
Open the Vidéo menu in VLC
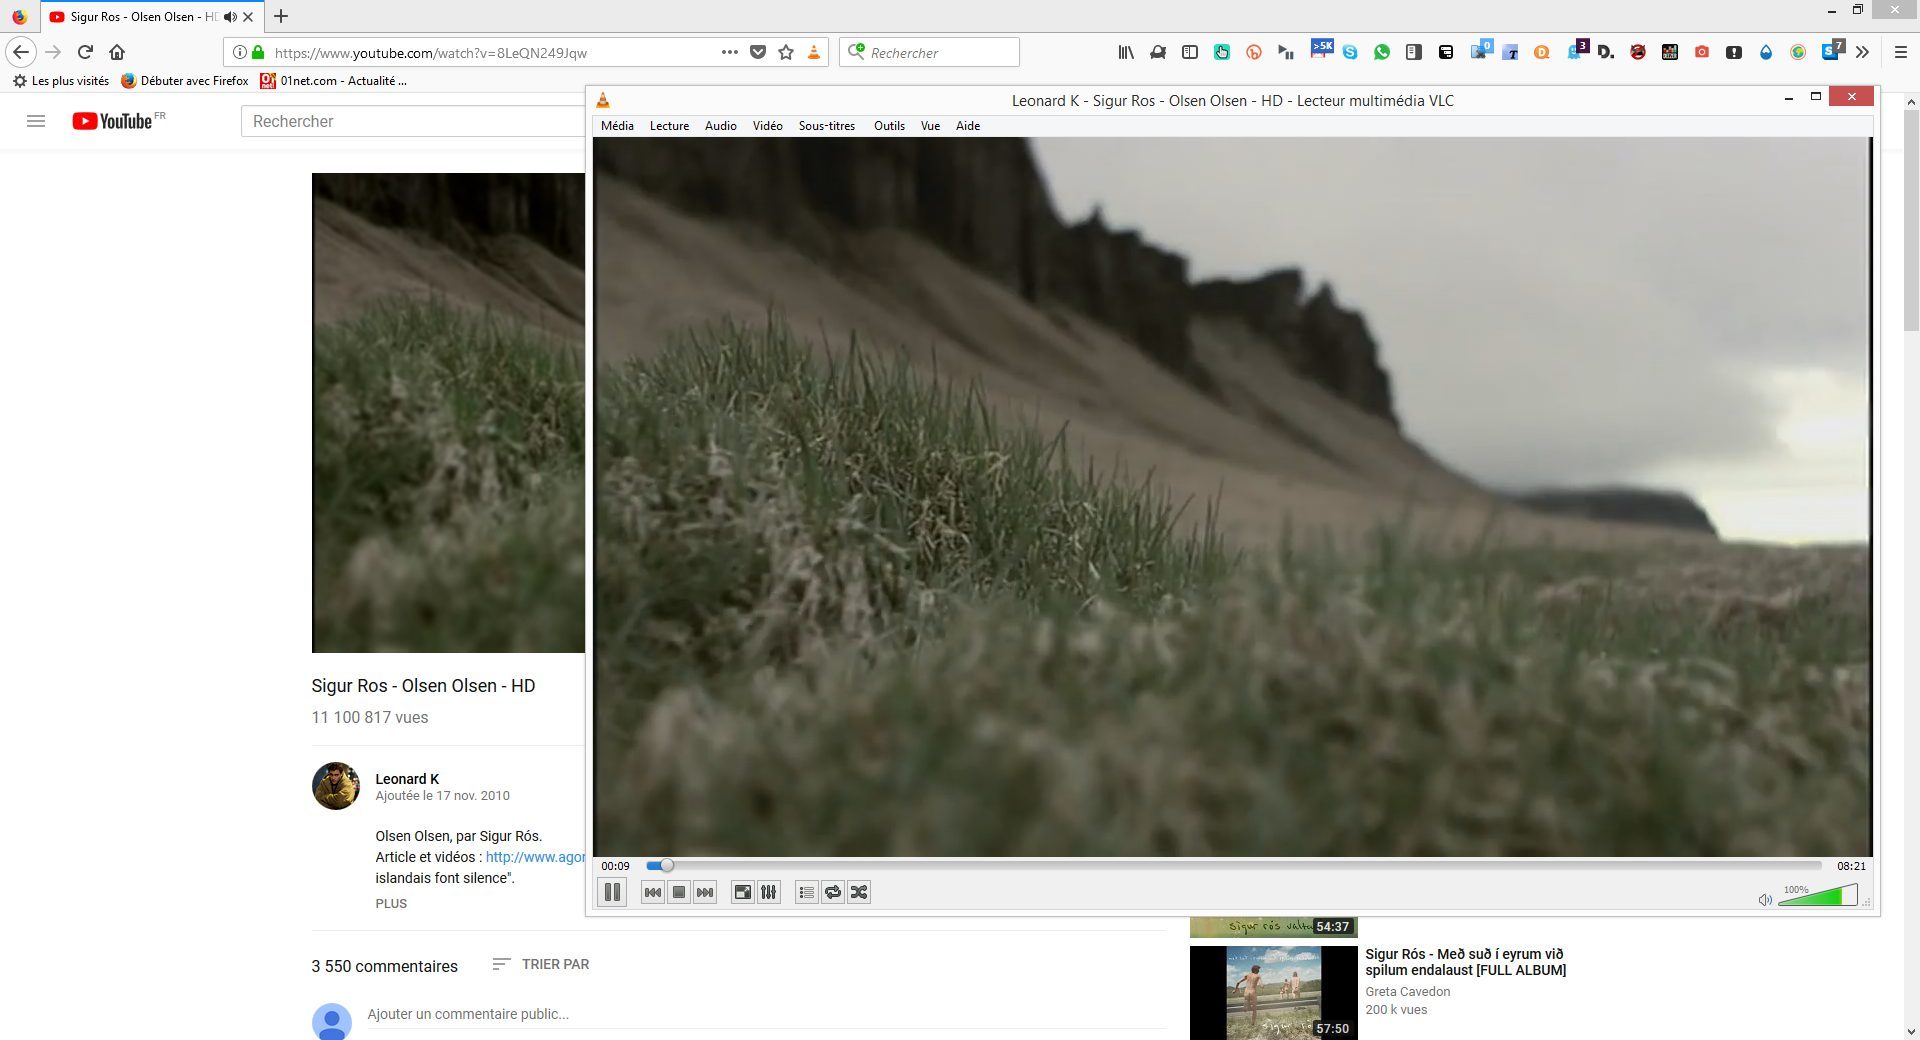(767, 126)
